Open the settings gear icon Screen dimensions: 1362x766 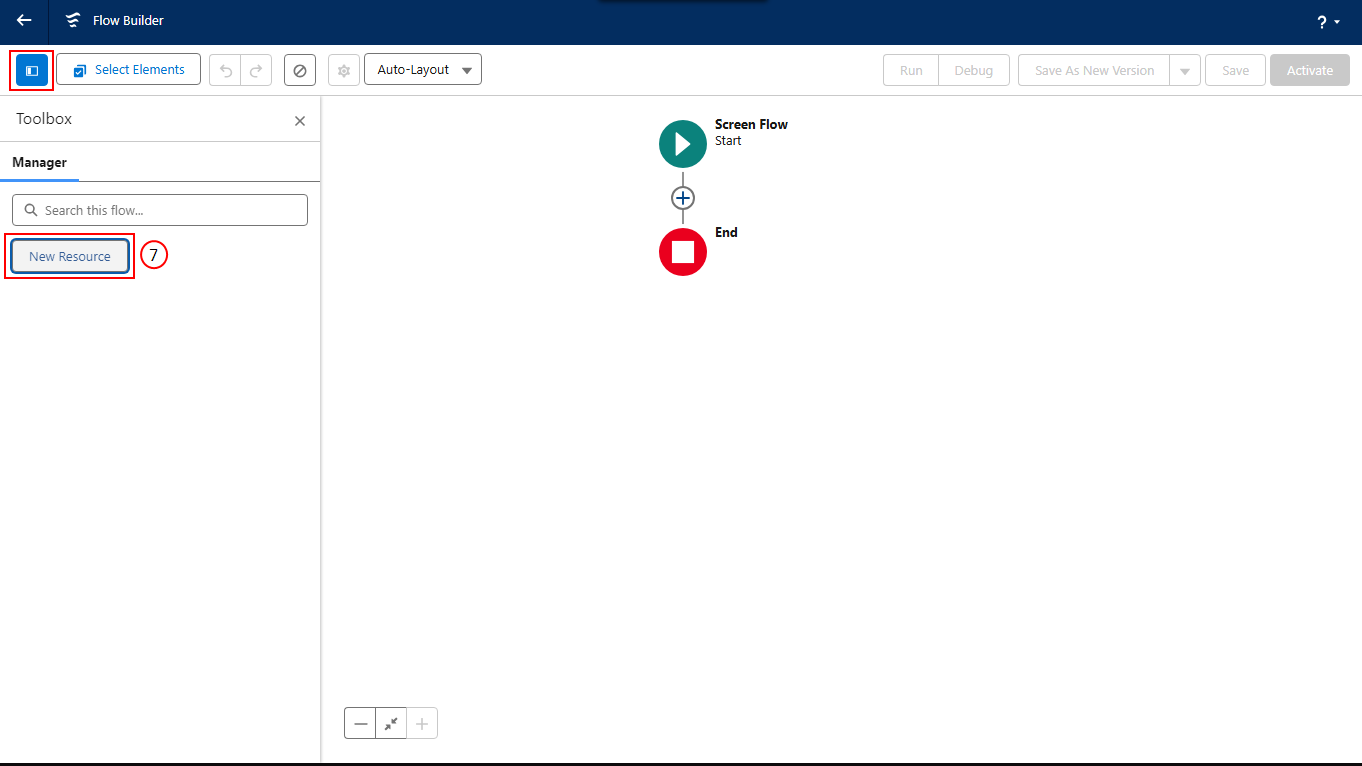(x=344, y=70)
